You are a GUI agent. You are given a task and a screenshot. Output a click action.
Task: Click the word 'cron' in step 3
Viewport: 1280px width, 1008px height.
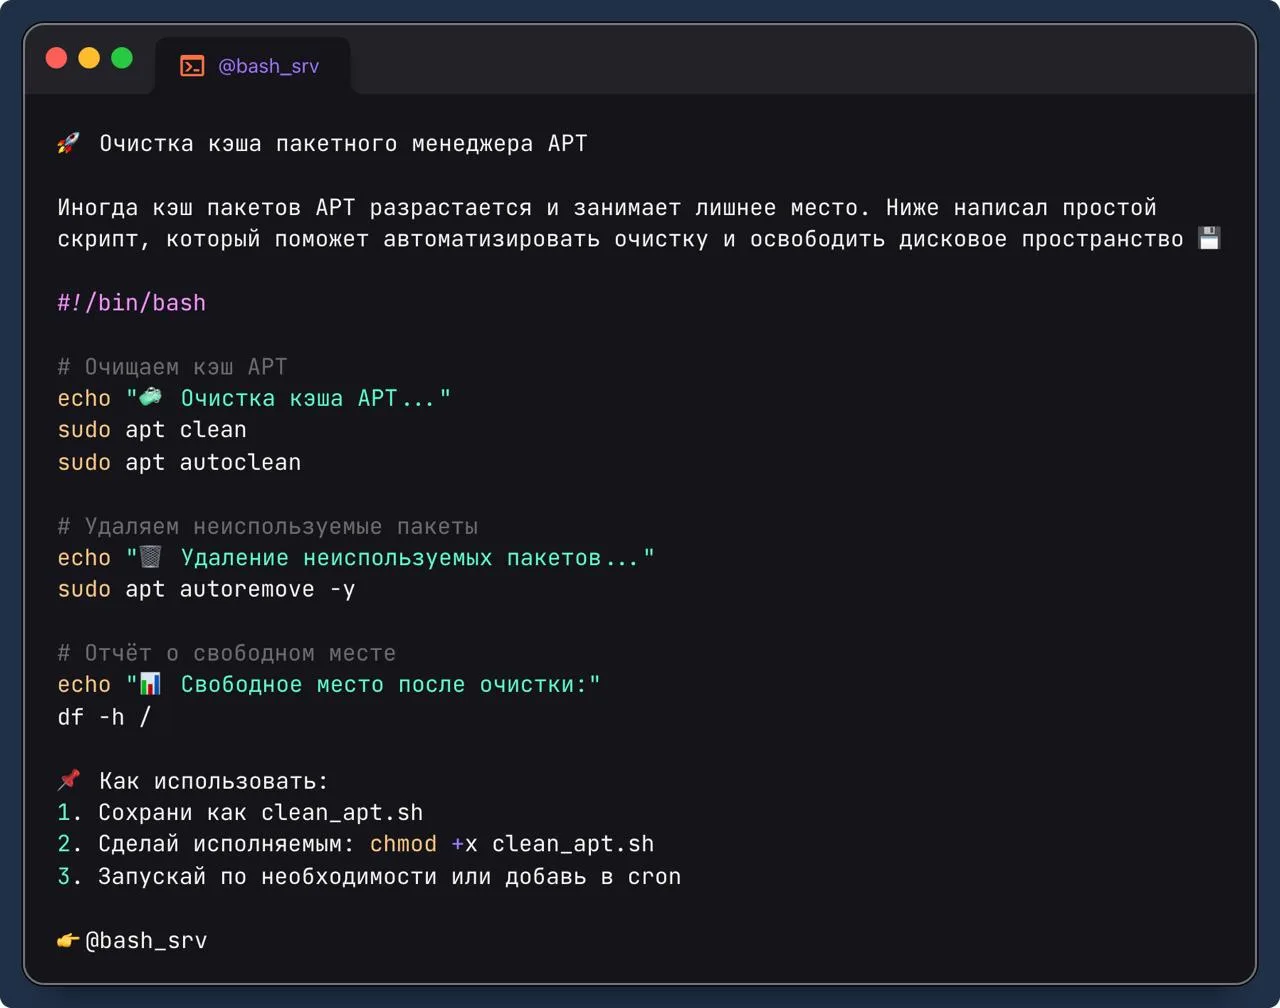[x=655, y=877]
